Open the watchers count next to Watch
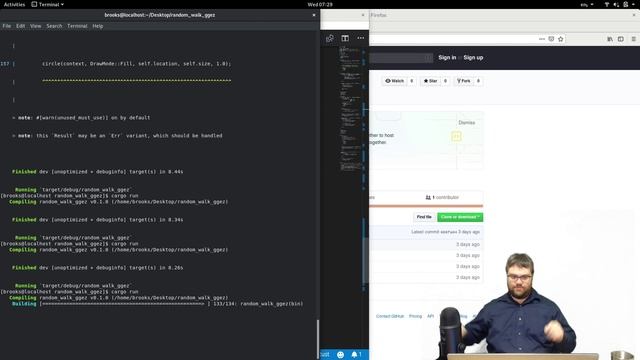 [x=411, y=81]
